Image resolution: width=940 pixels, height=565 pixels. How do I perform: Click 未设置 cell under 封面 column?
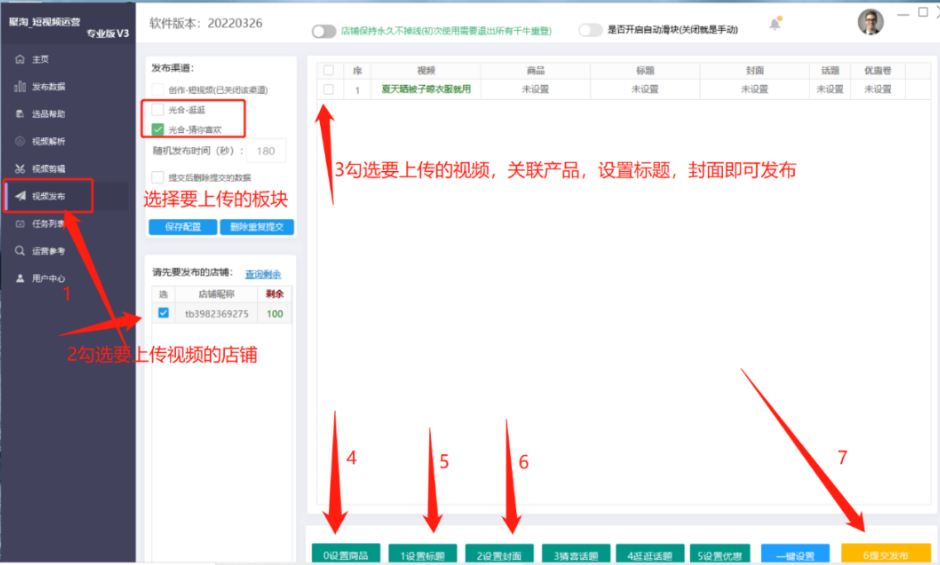pos(755,89)
